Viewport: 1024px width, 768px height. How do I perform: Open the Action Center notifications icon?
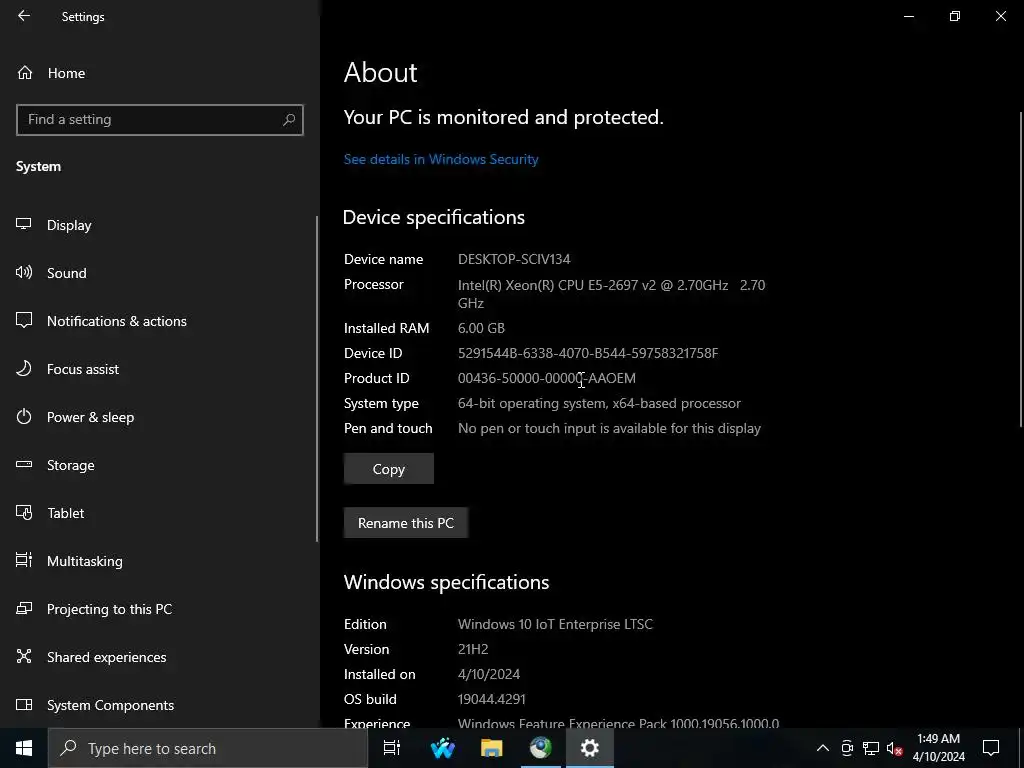point(991,748)
